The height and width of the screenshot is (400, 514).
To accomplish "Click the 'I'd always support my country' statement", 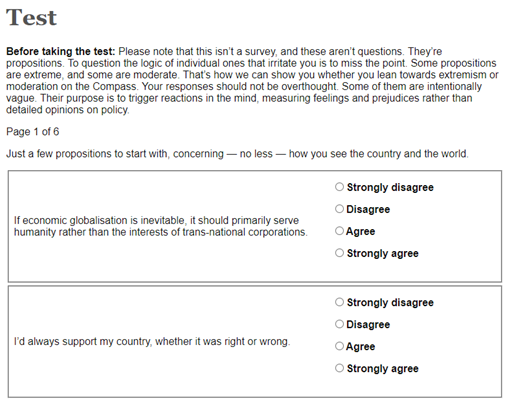I will 152,342.
